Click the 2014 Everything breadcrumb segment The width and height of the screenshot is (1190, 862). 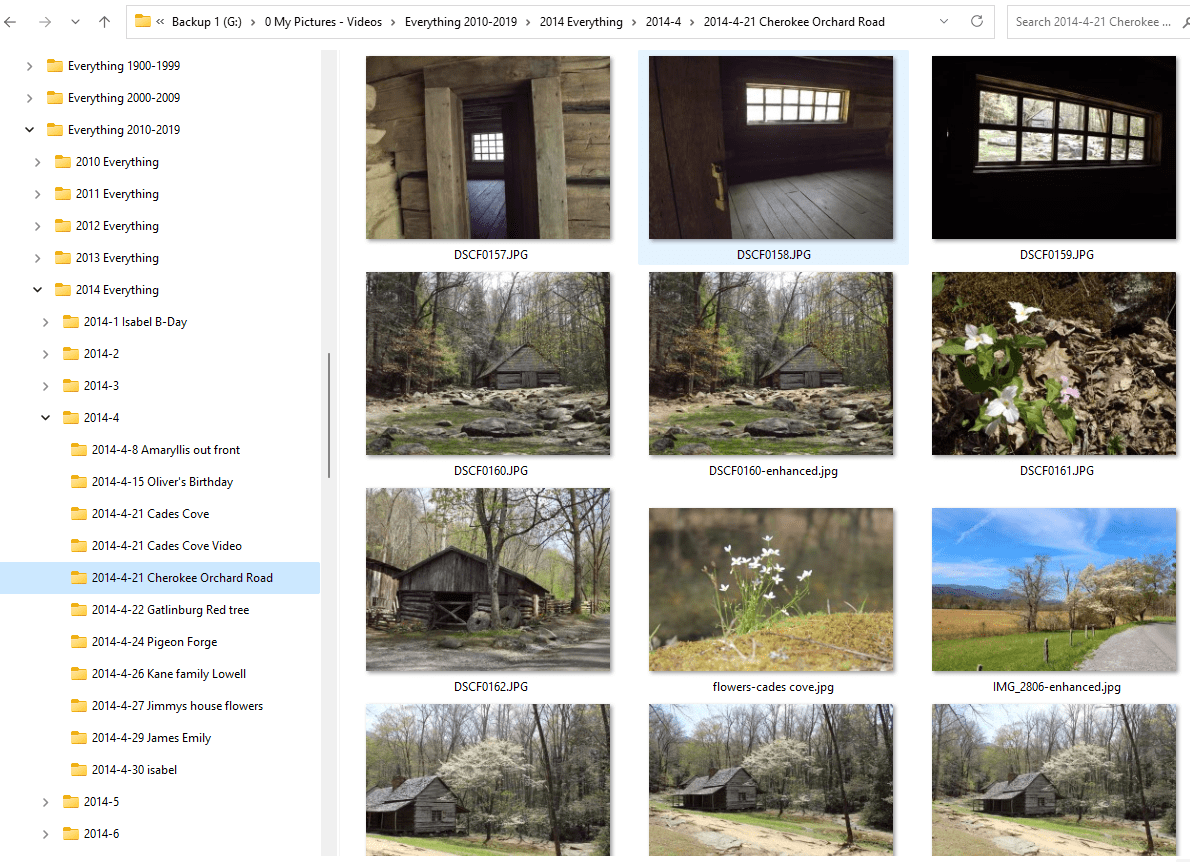click(580, 21)
